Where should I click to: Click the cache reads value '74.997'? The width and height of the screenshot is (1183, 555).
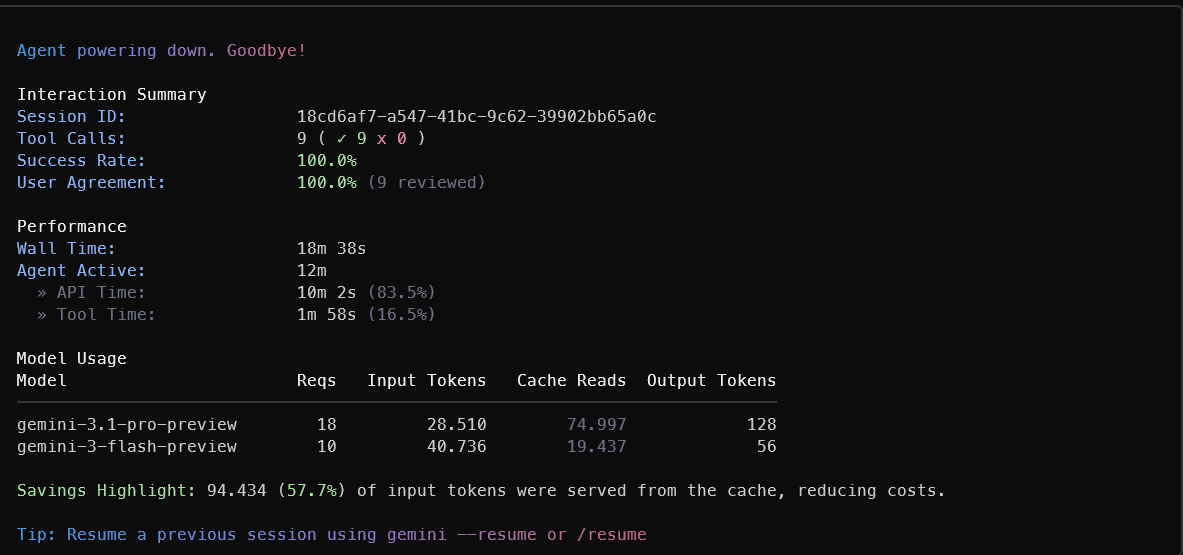point(597,425)
